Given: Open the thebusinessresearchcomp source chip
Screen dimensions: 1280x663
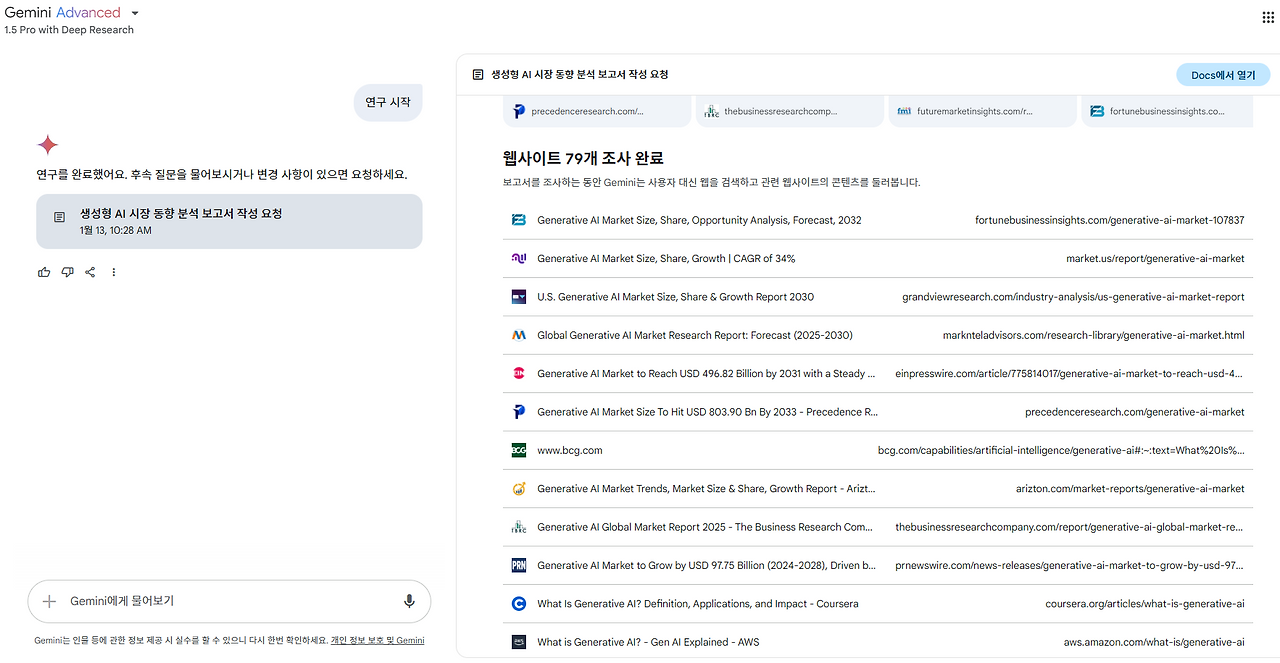Looking at the screenshot, I should click(789, 111).
